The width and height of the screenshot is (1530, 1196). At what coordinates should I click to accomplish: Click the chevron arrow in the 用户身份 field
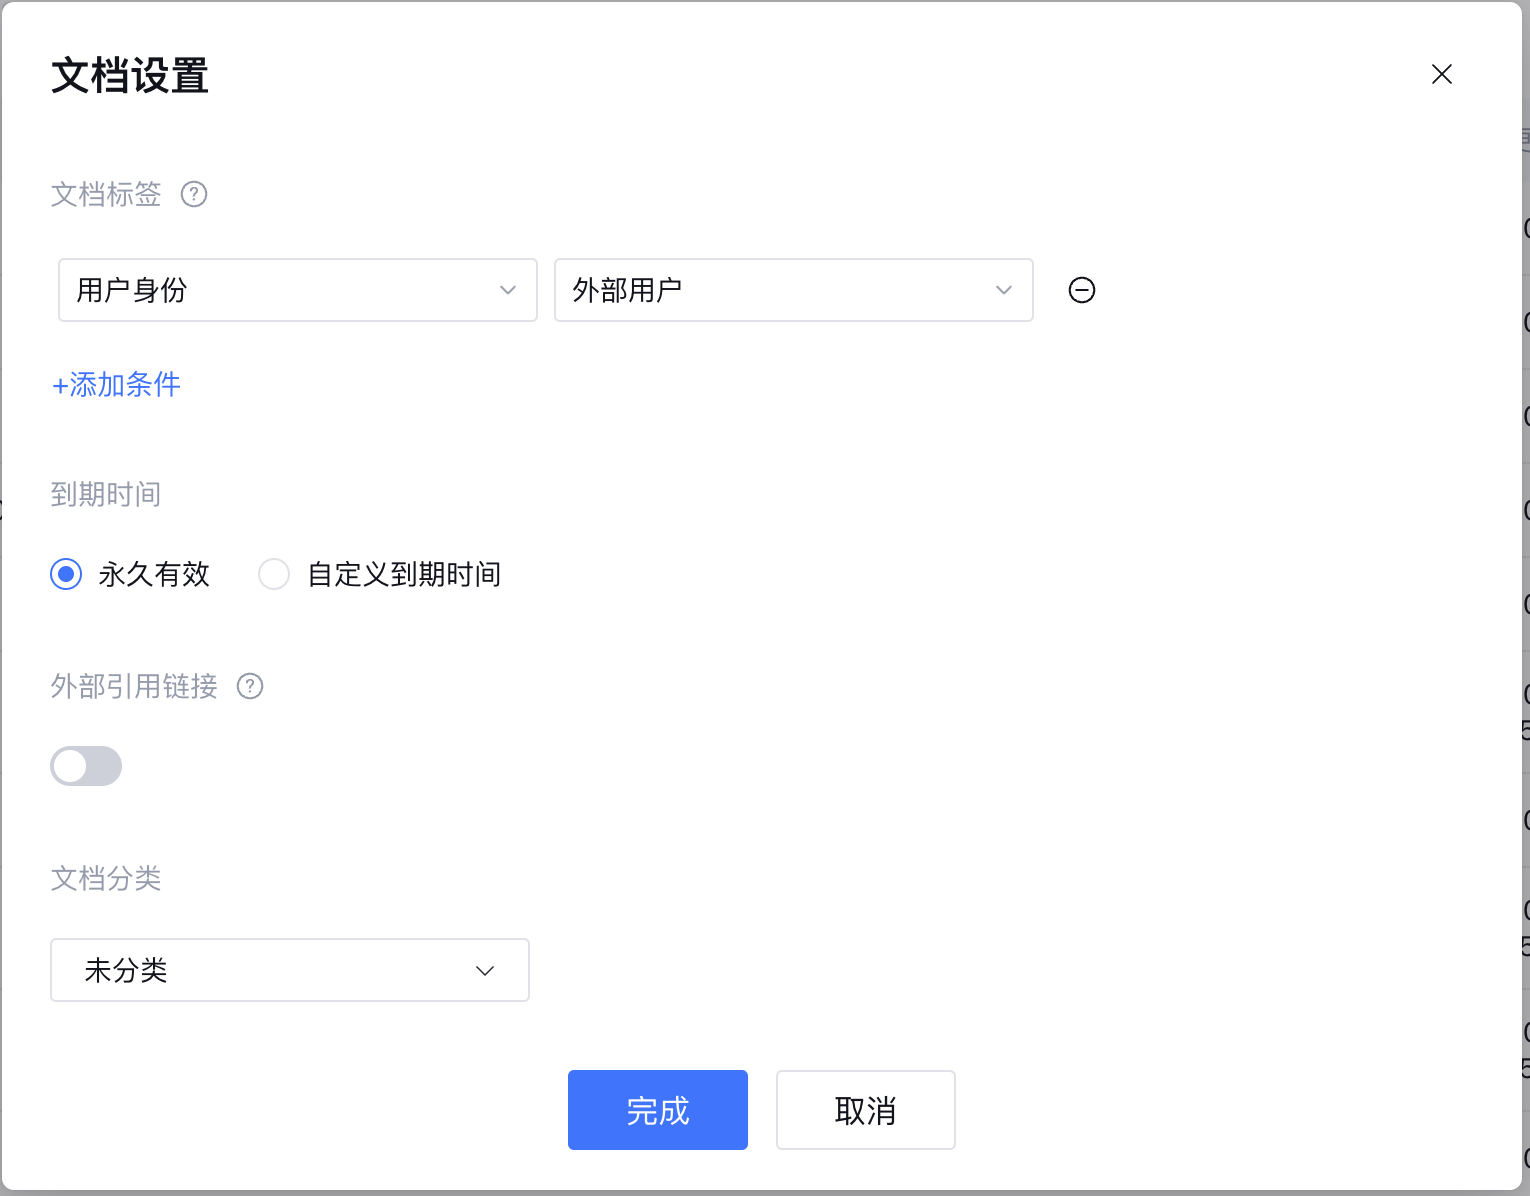tap(508, 290)
